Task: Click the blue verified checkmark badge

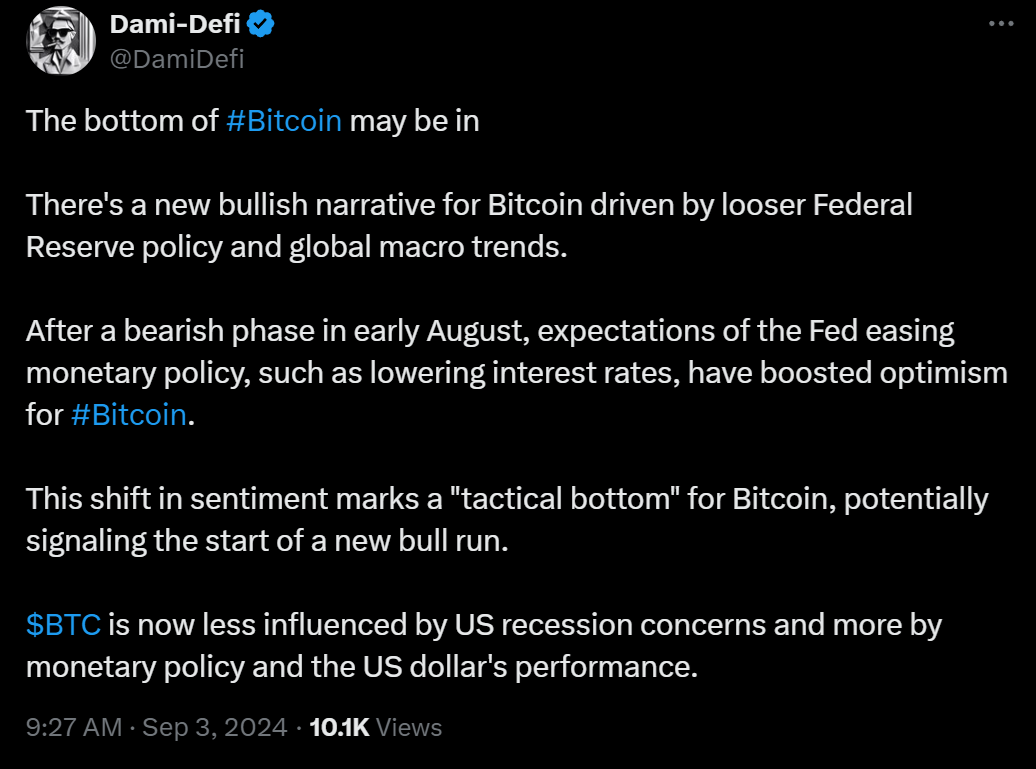Action: [x=261, y=25]
